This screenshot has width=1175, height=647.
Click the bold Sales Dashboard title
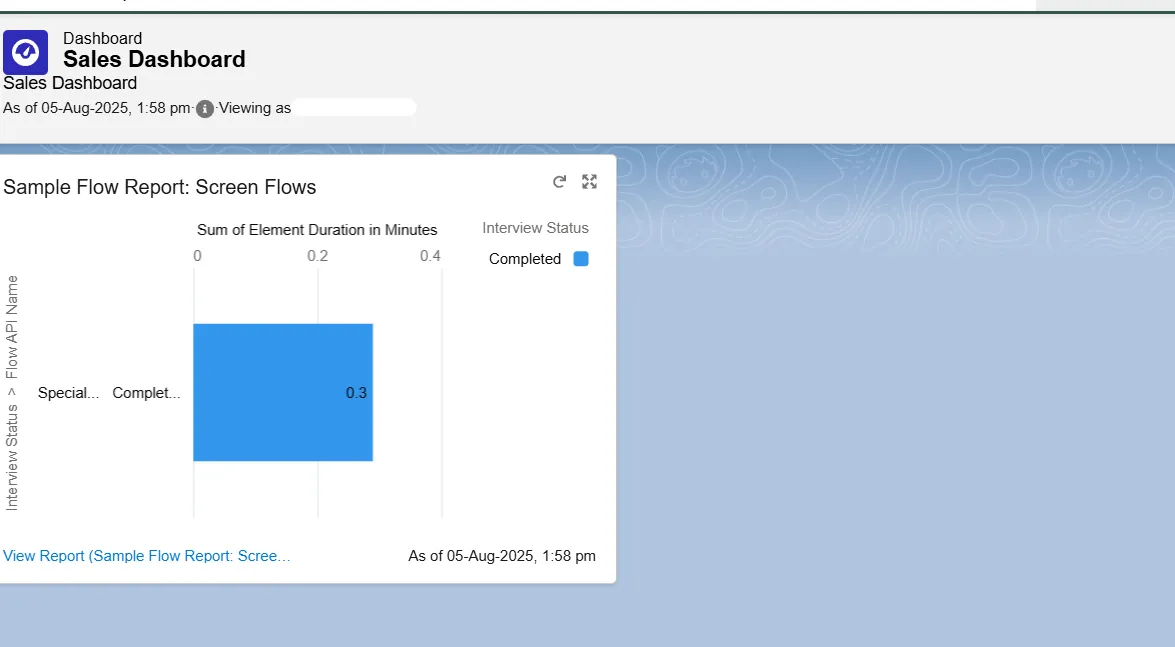click(154, 60)
